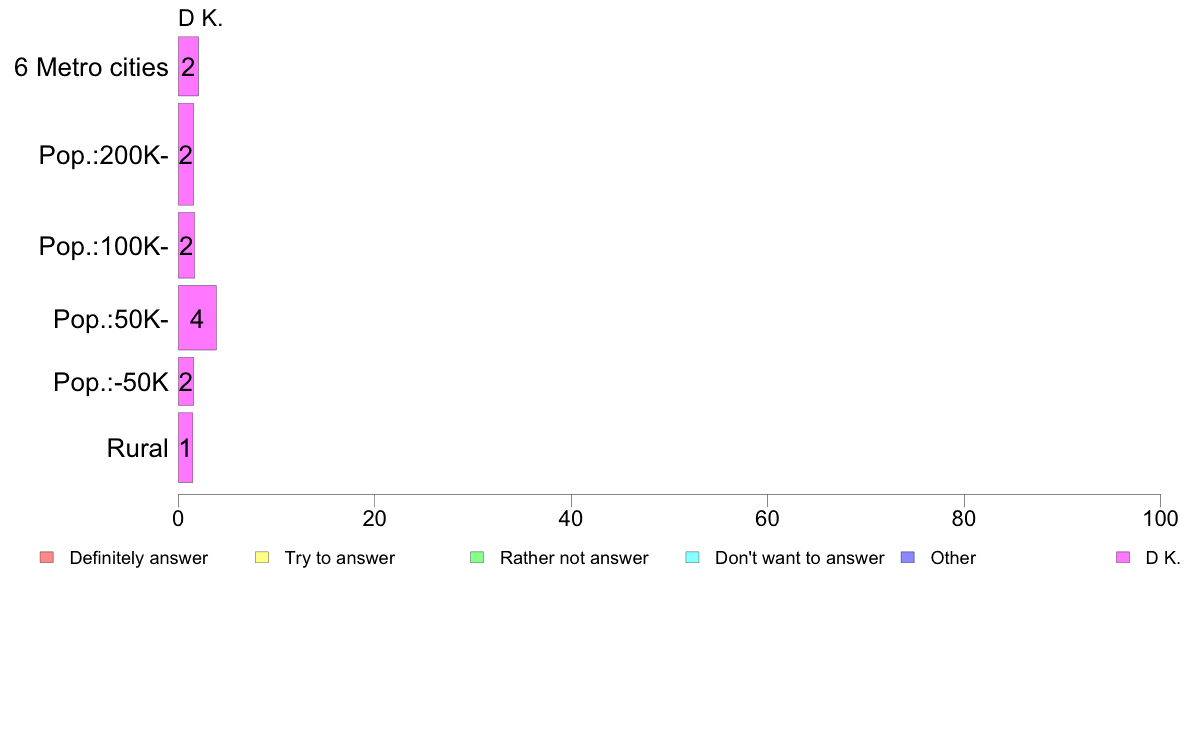The image size is (1188, 736).
Task: Click the blue Other legend swatch
Action: click(x=907, y=557)
